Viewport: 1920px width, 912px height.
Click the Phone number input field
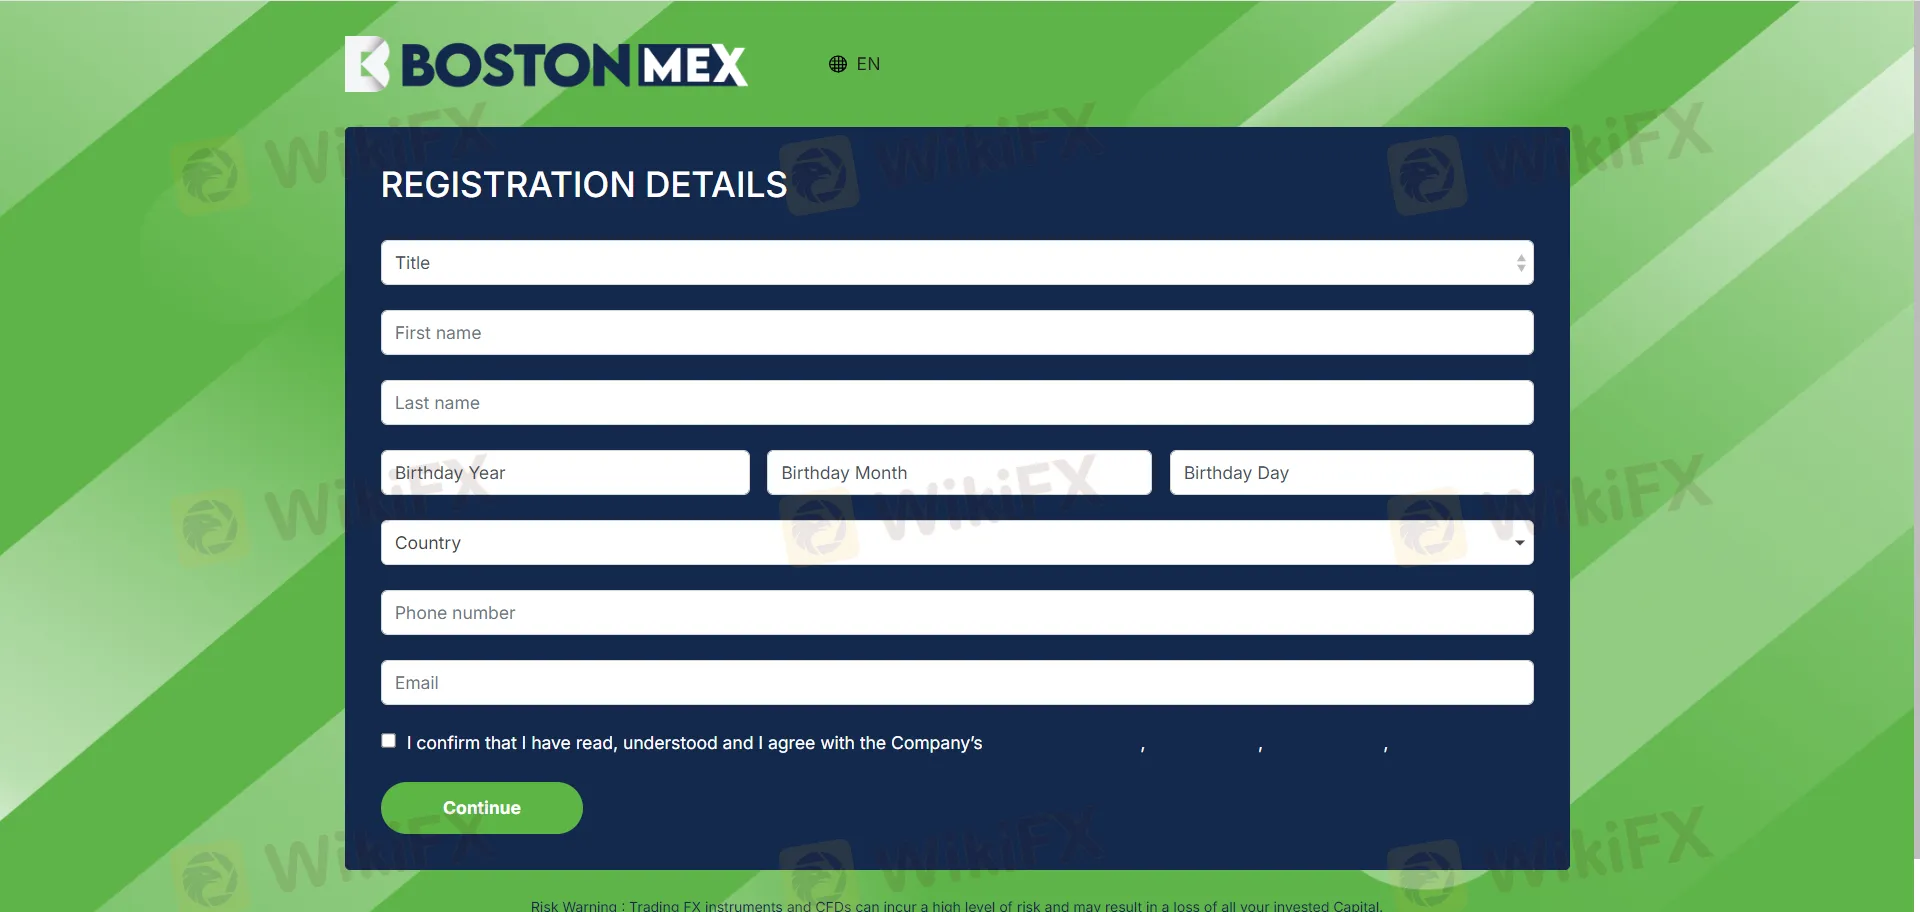956,612
